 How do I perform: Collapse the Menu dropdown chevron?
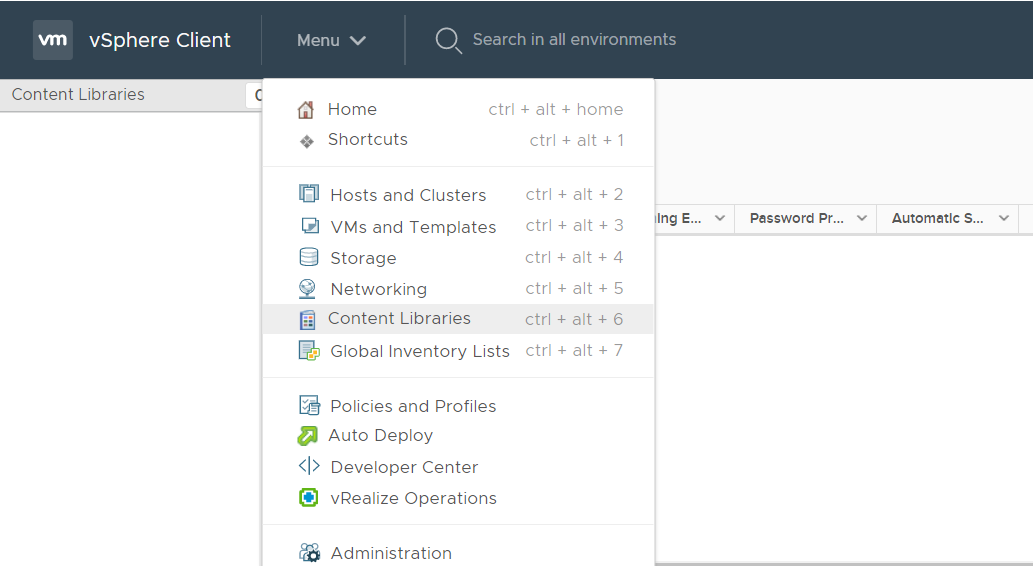pyautogui.click(x=358, y=41)
